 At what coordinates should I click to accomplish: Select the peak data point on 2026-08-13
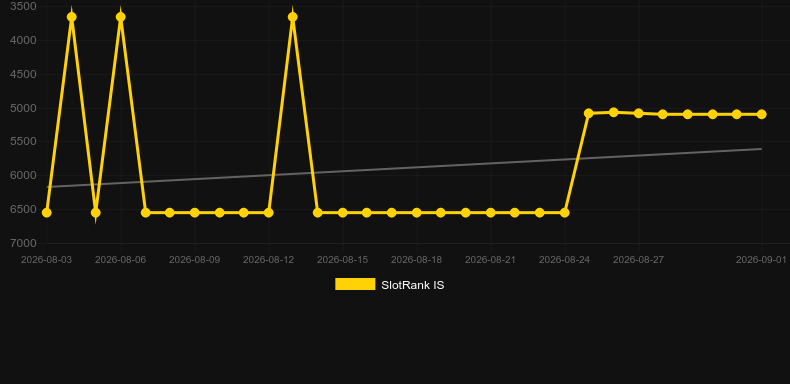pyautogui.click(x=293, y=17)
